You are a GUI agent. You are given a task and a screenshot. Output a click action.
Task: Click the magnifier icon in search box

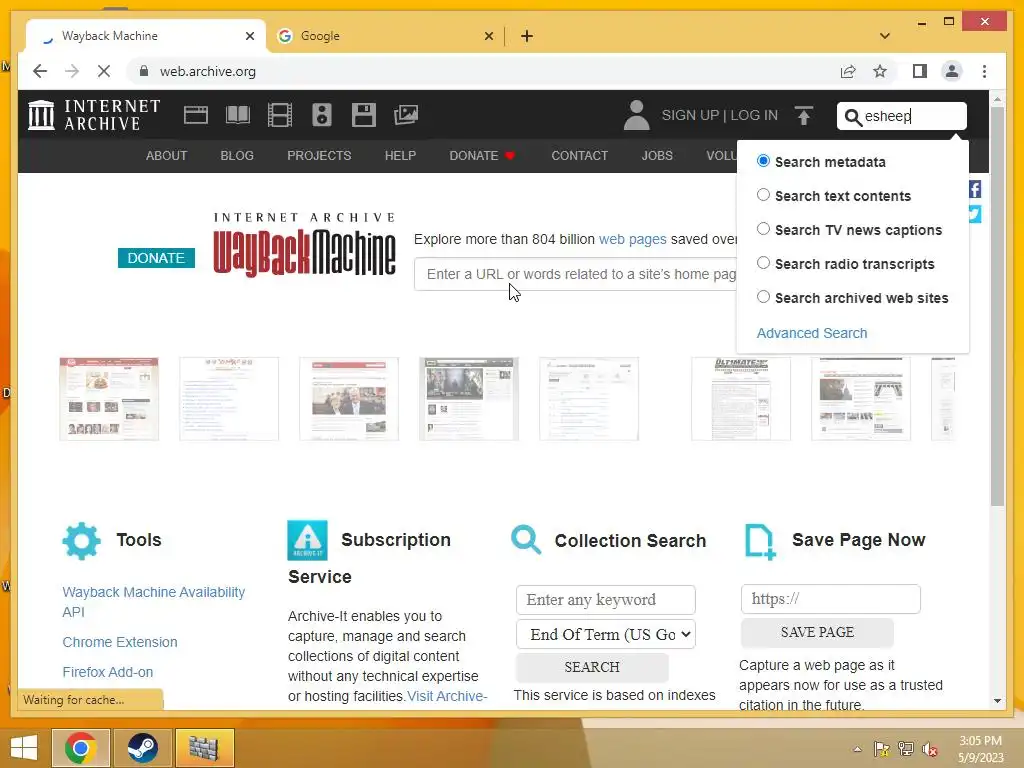(852, 117)
